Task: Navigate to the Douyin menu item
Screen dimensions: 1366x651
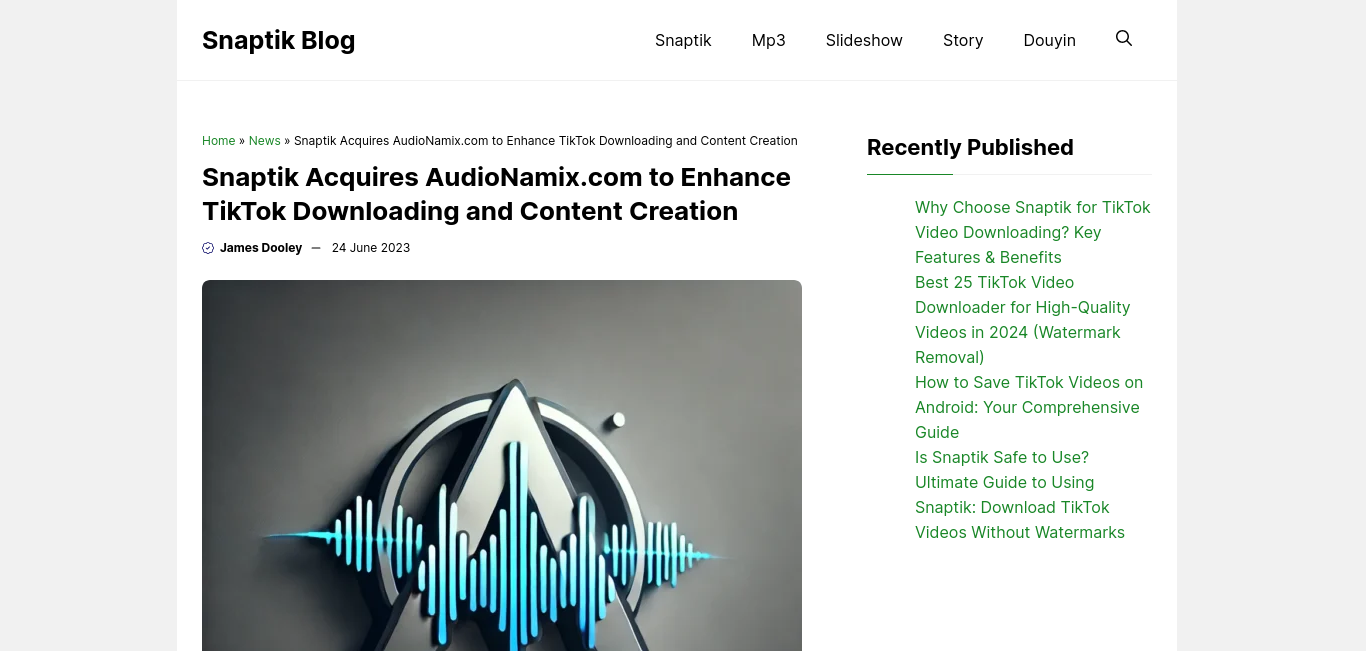Action: tap(1050, 40)
